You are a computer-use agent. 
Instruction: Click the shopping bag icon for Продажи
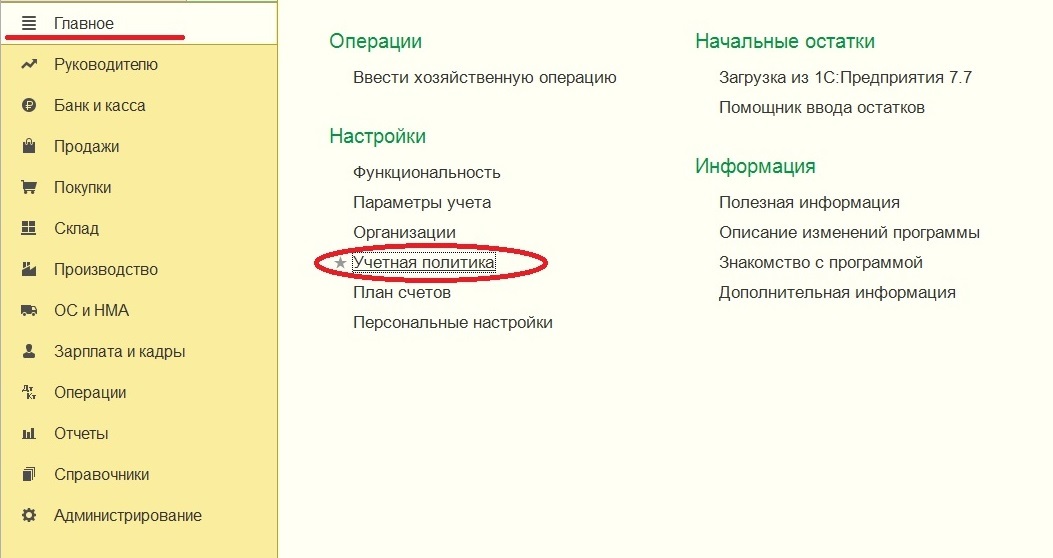click(29, 146)
